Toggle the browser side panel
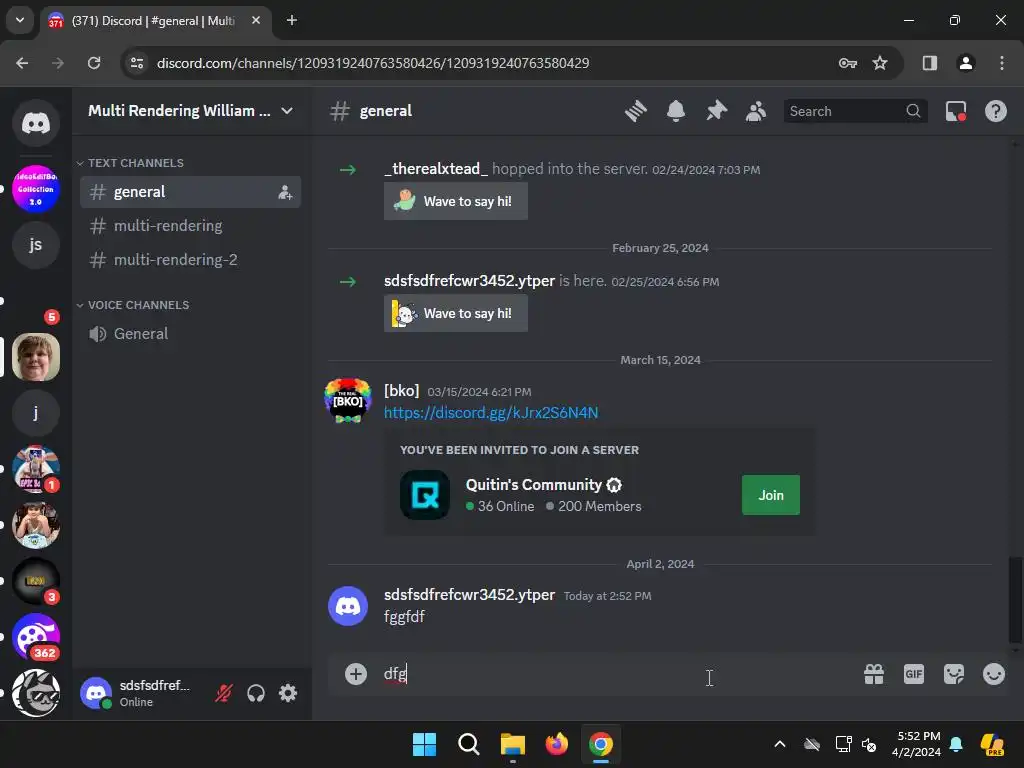The image size is (1024, 768). tap(930, 63)
